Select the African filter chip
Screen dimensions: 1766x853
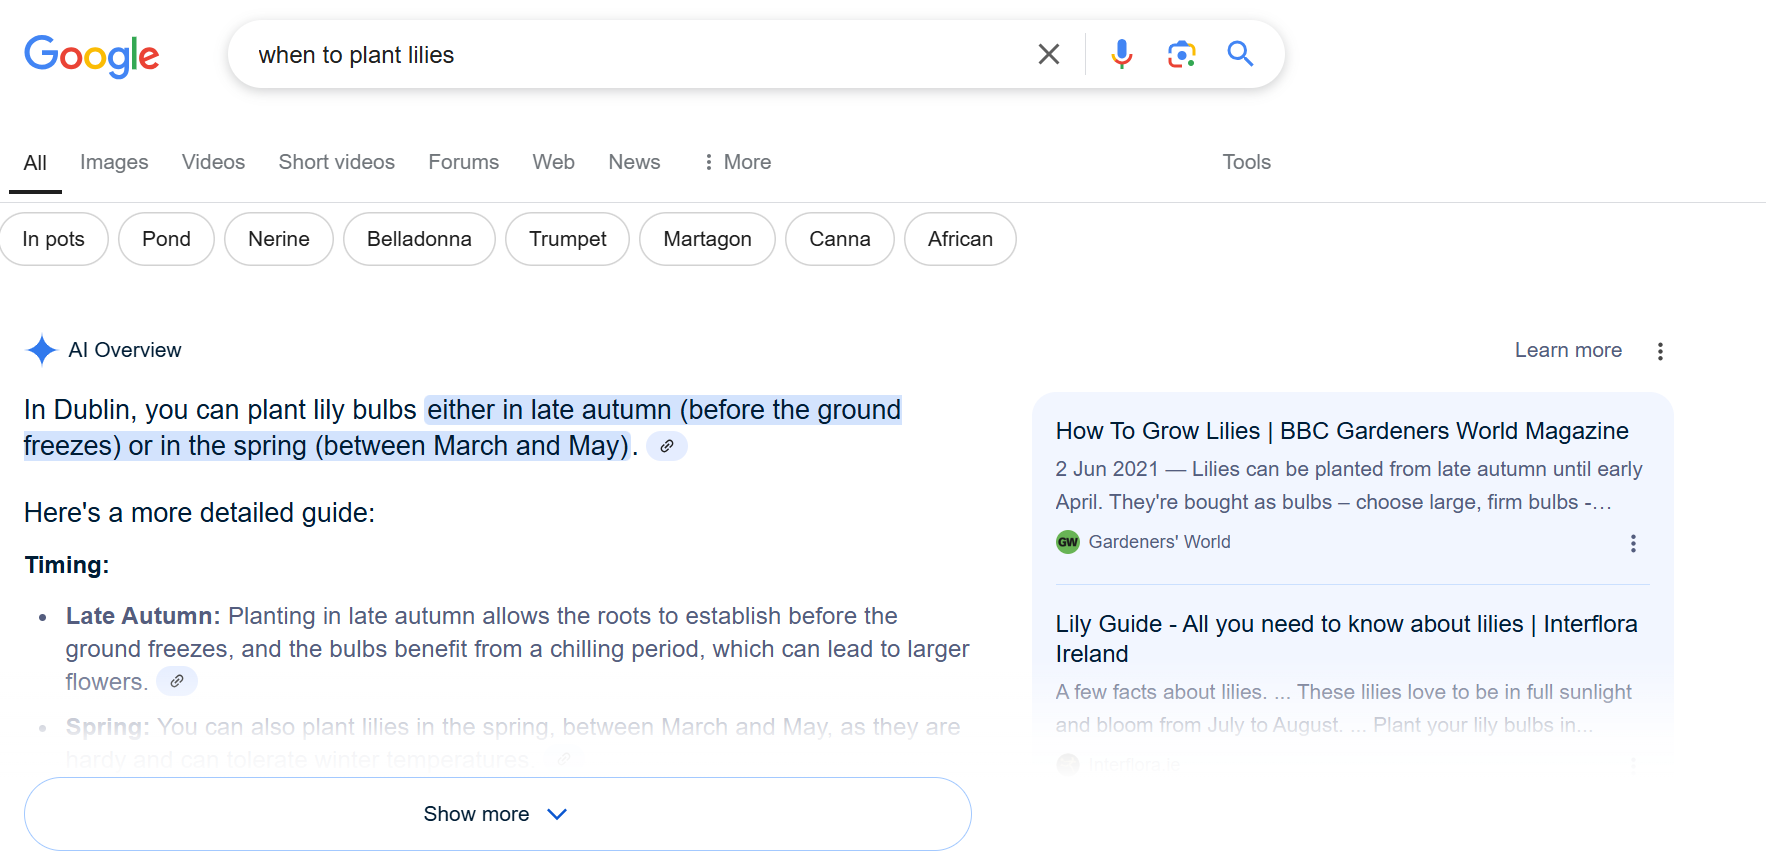click(x=960, y=239)
